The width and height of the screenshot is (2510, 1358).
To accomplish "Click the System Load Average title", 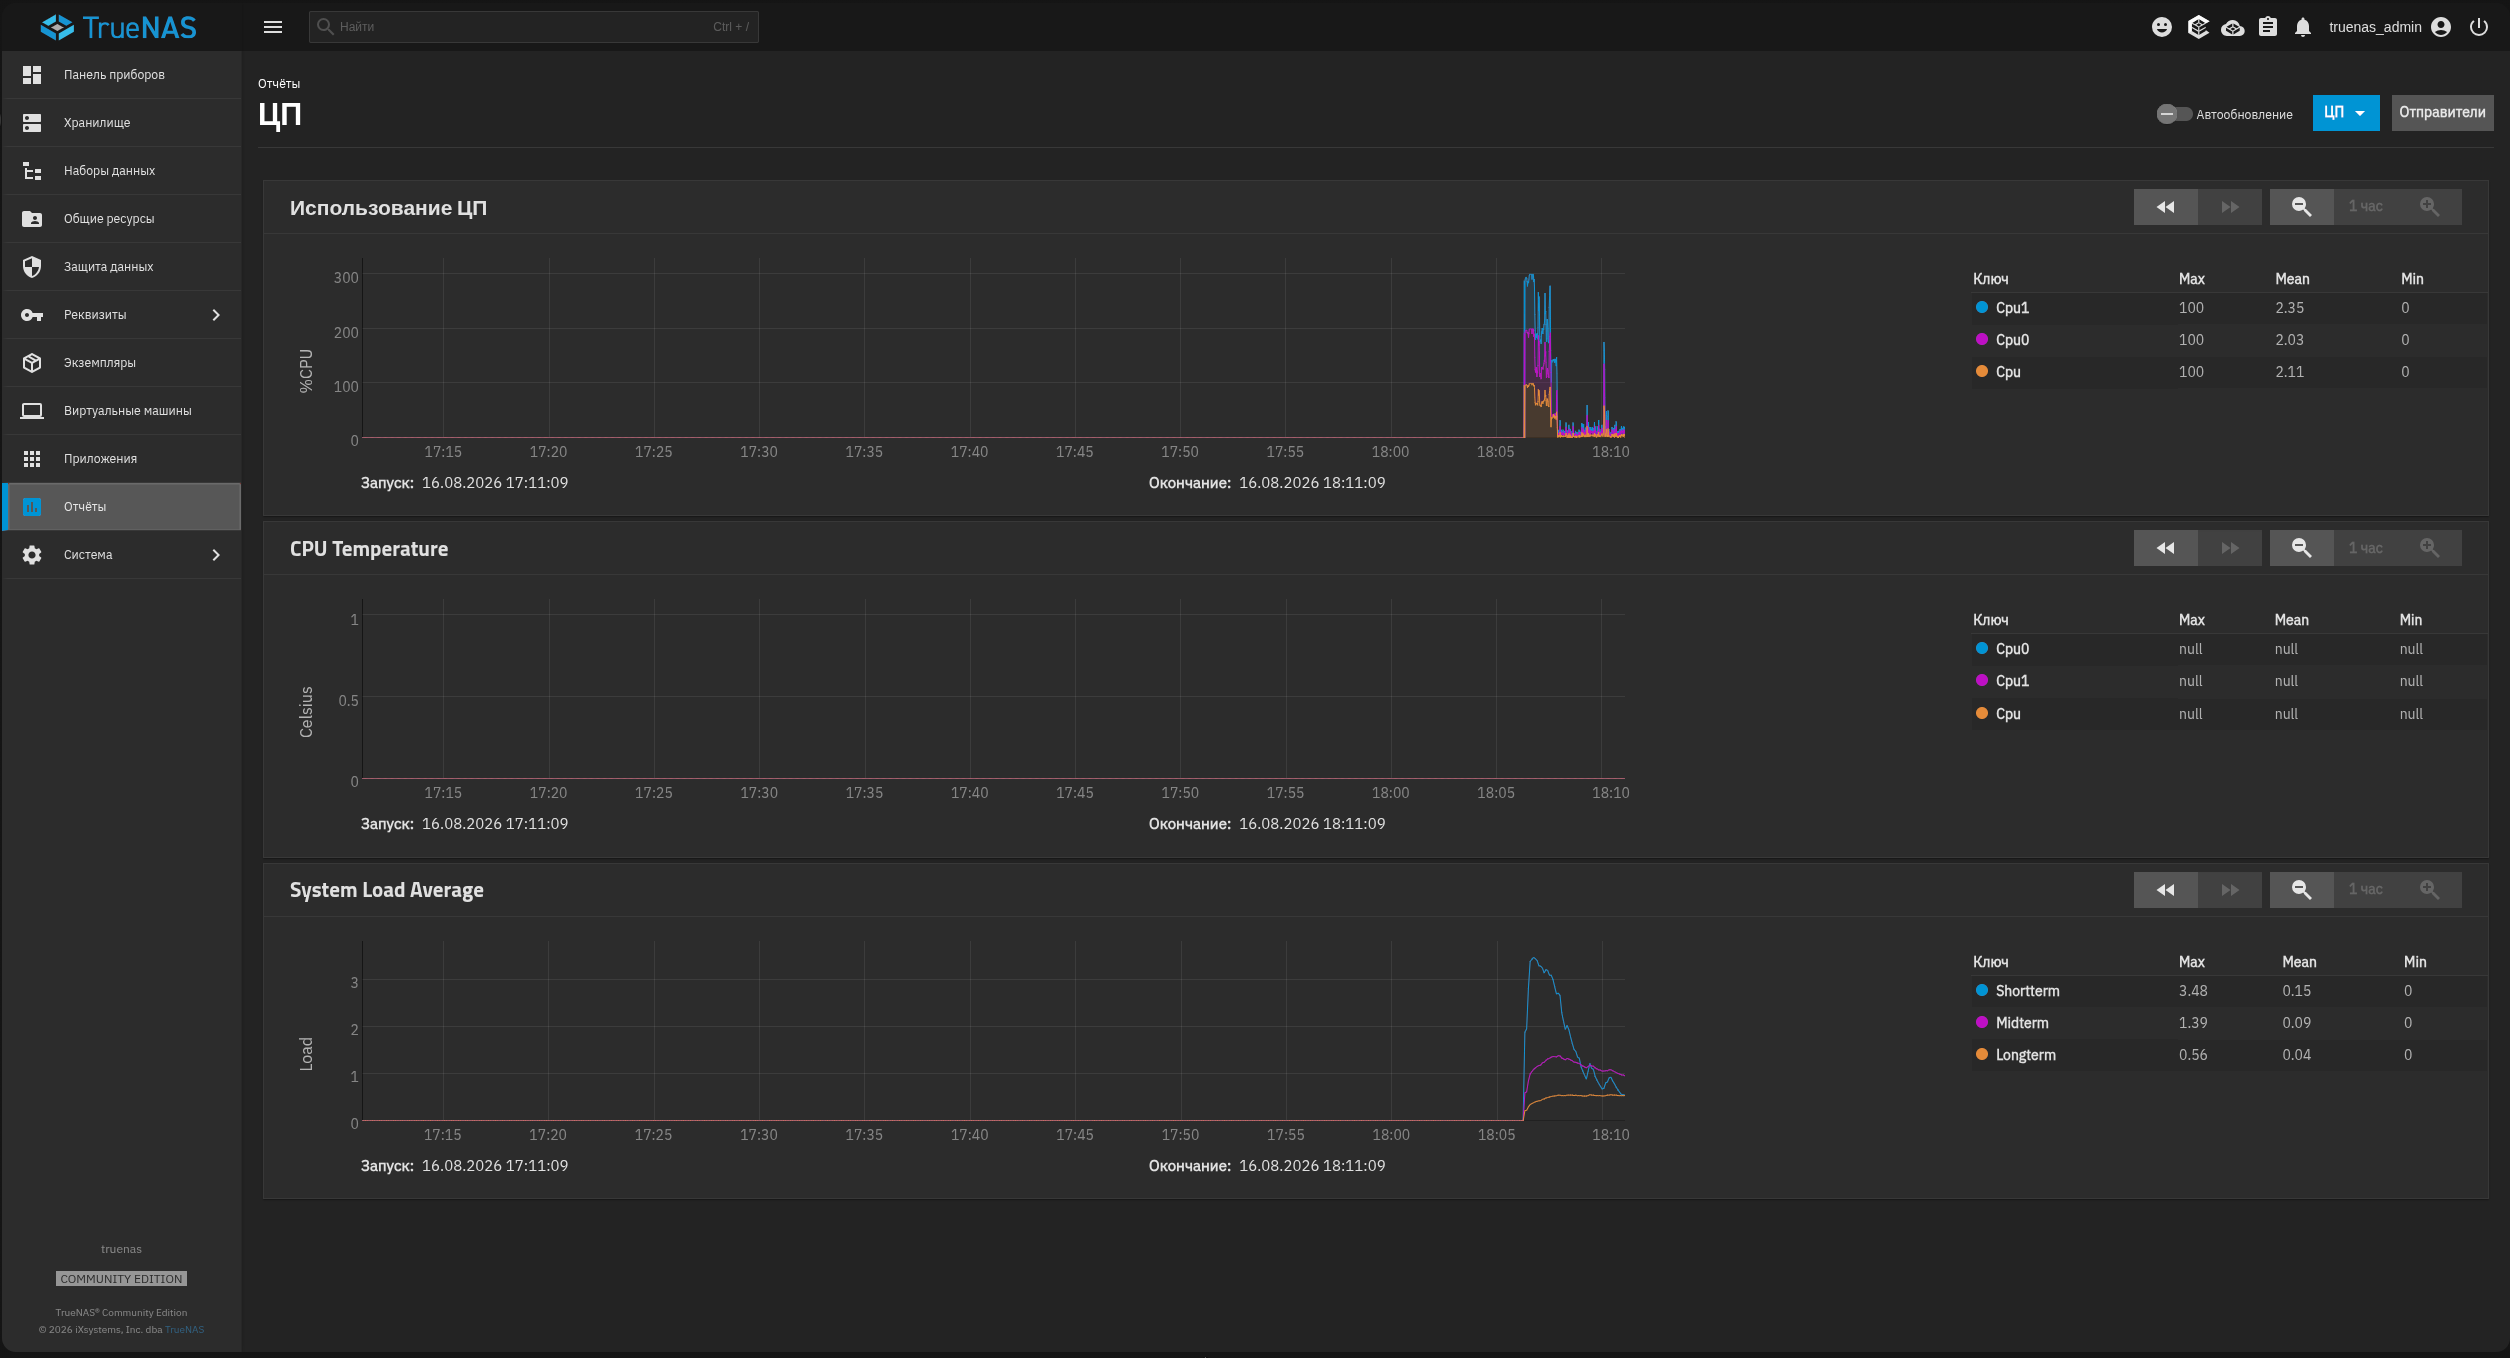I will pyautogui.click(x=387, y=890).
